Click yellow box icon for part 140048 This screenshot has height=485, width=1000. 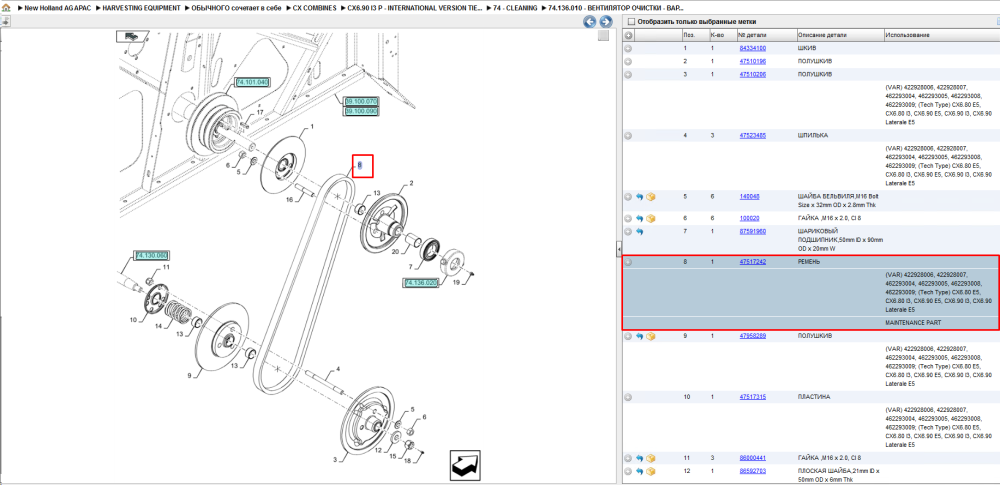click(x=651, y=197)
